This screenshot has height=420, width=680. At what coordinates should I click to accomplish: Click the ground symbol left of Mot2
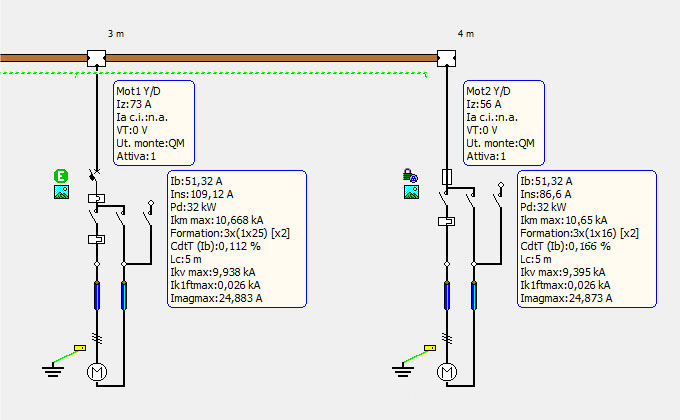pyautogui.click(x=401, y=371)
